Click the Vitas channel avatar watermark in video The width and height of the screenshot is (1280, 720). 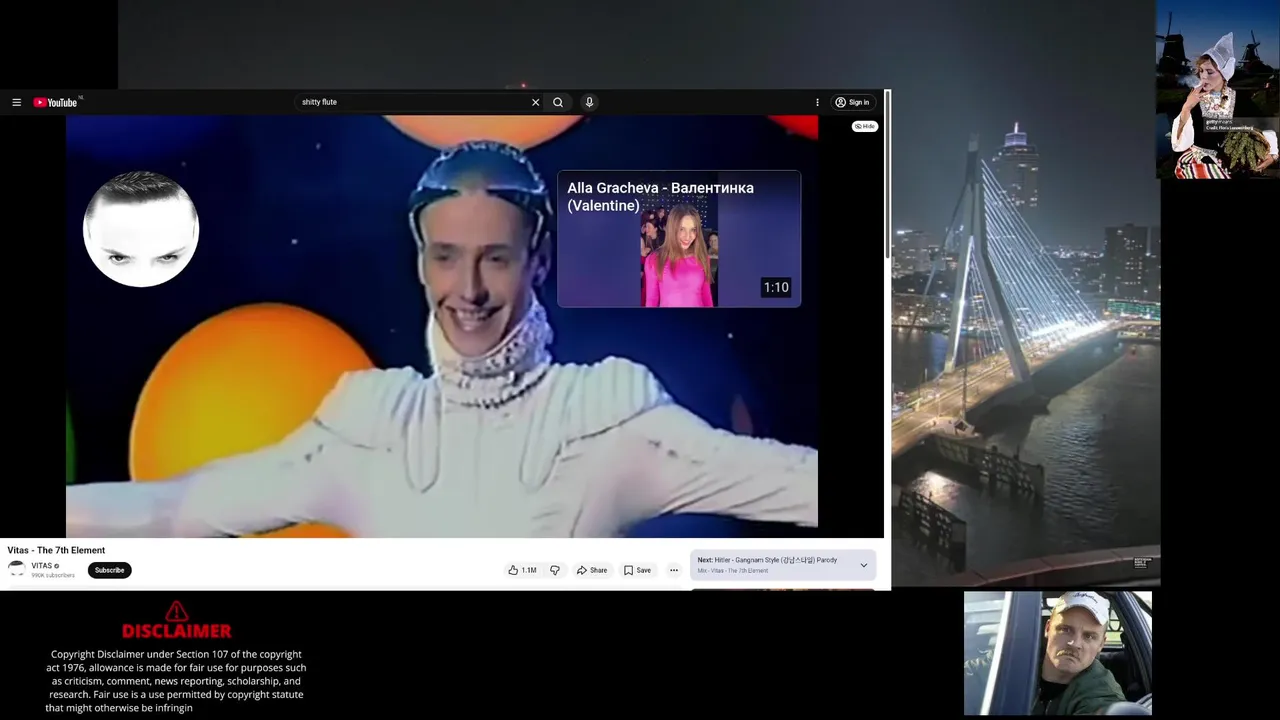(141, 229)
